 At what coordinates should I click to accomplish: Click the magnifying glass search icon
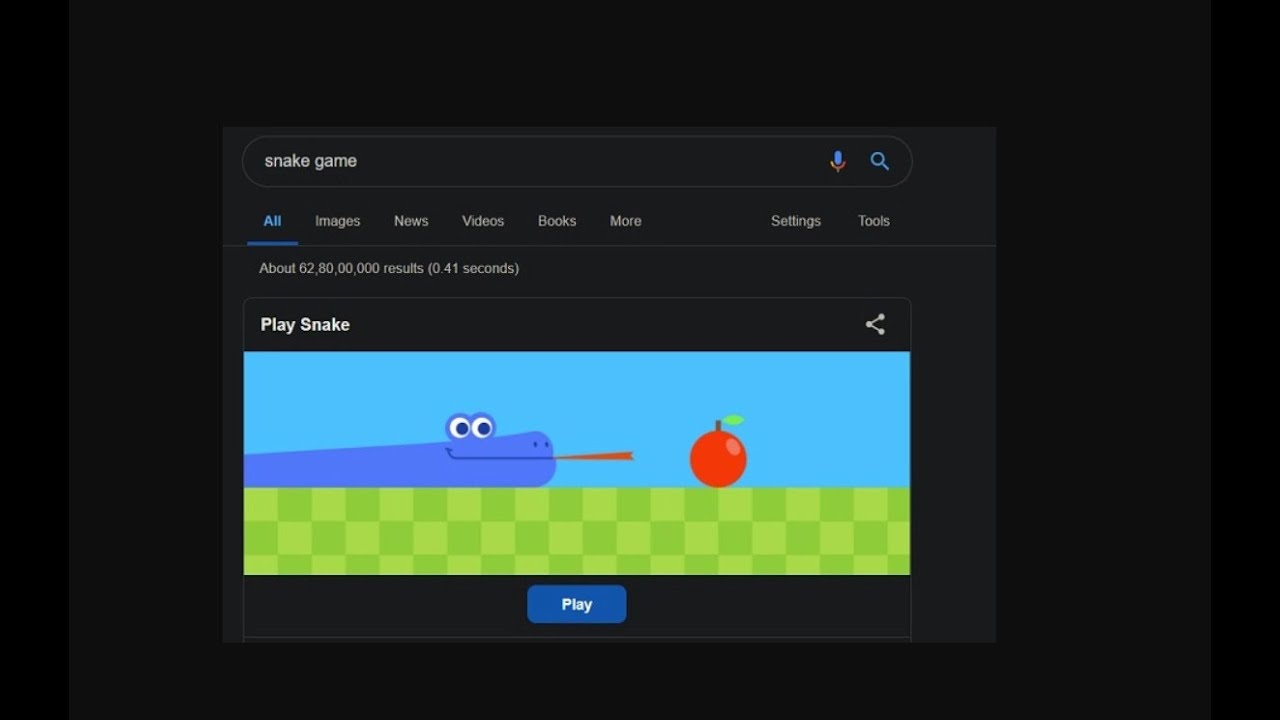tap(880, 161)
